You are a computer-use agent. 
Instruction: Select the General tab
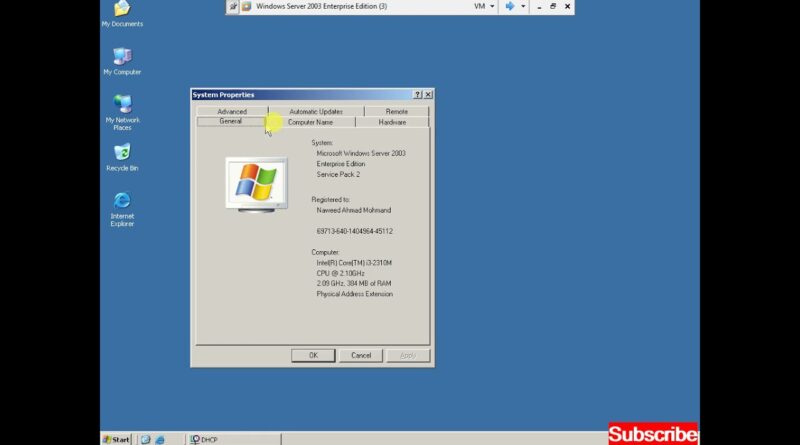[231, 121]
